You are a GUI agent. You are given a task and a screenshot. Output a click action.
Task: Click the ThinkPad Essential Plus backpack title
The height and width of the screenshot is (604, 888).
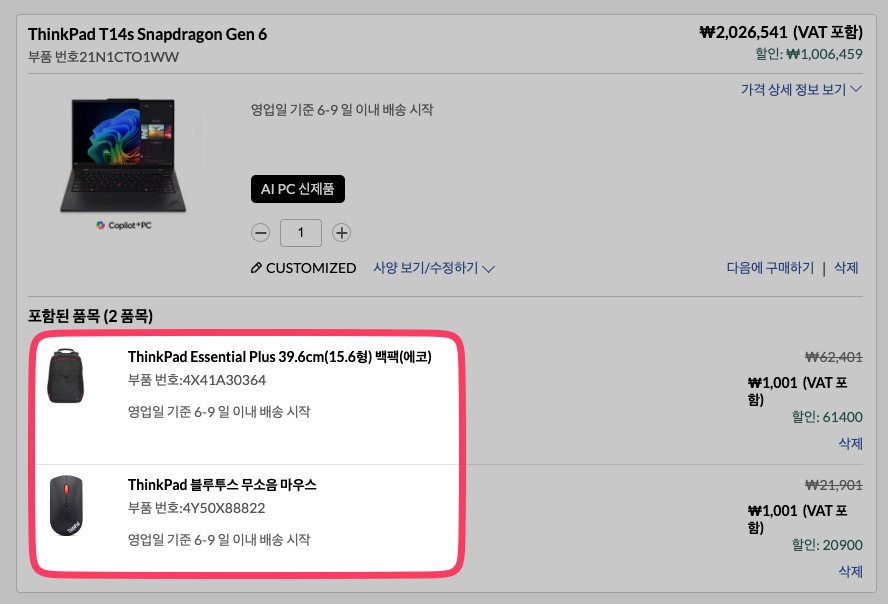tap(280, 357)
